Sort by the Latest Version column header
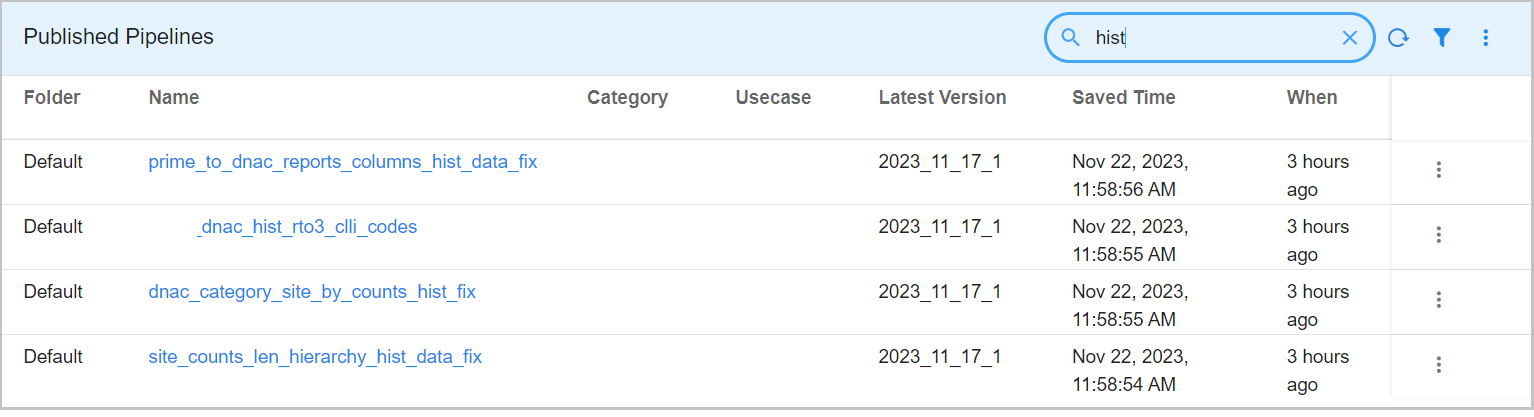 pyautogui.click(x=942, y=98)
